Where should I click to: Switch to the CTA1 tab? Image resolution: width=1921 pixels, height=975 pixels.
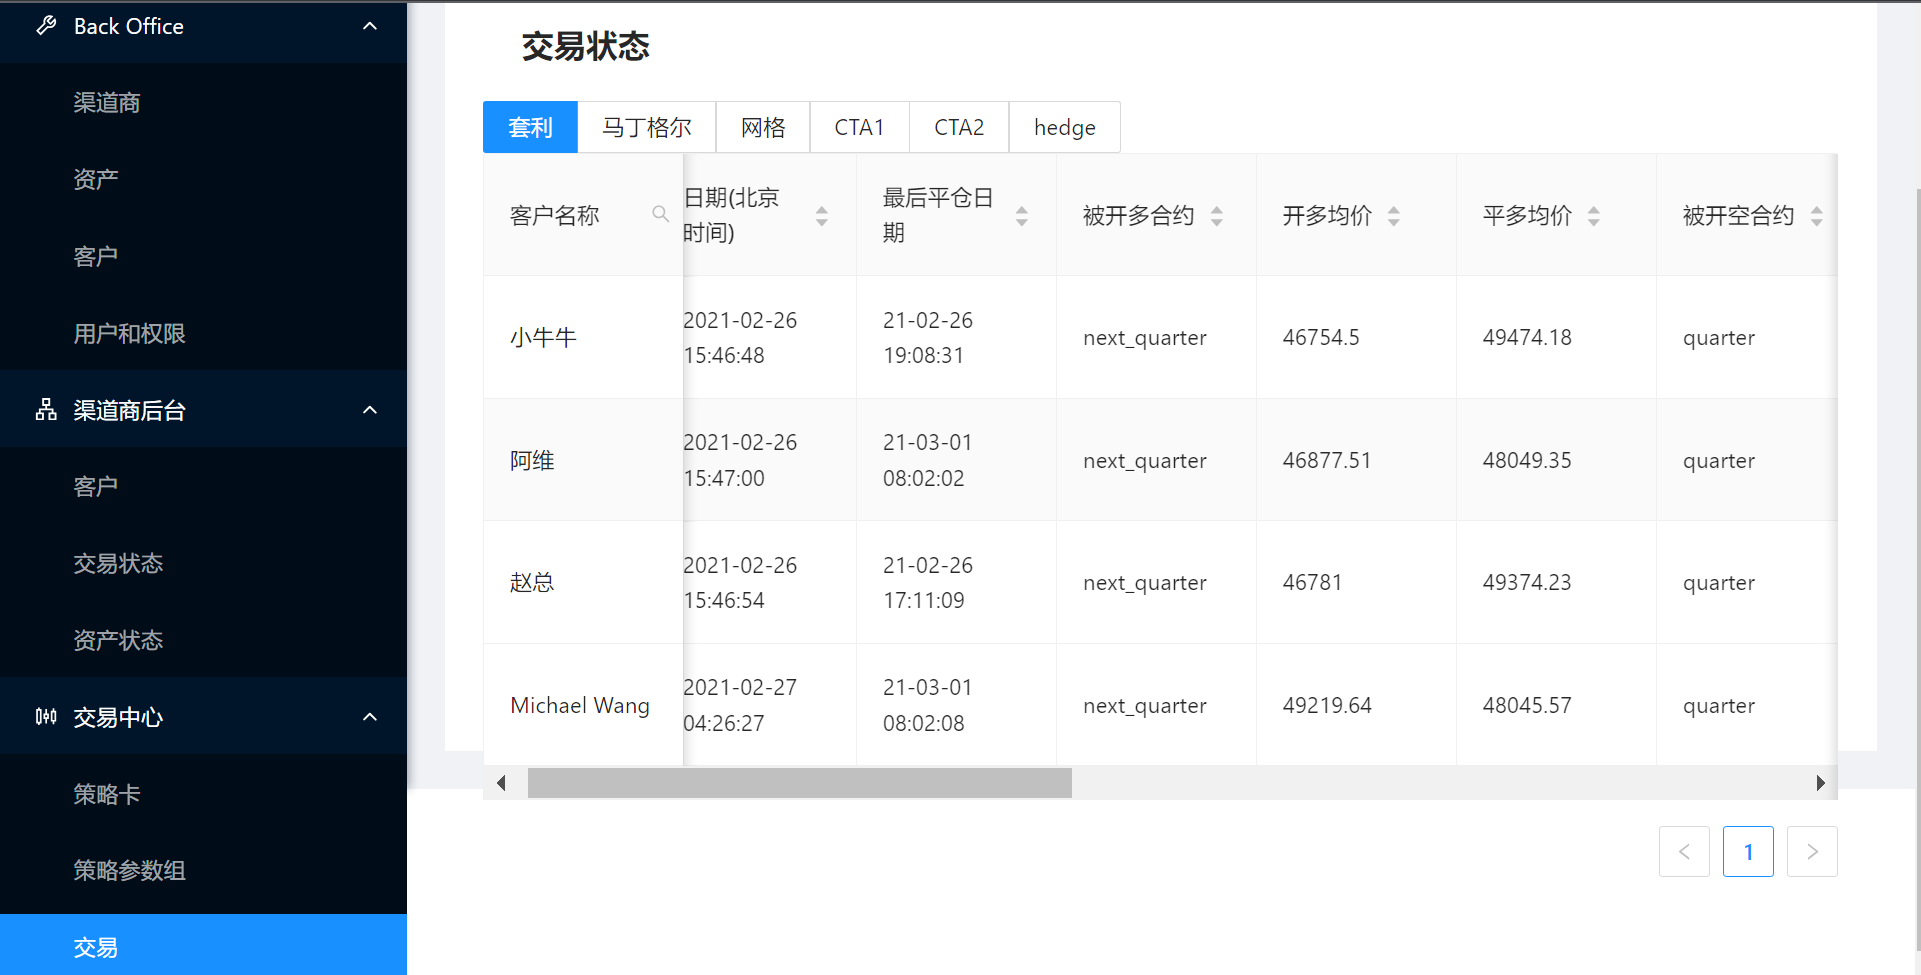pos(859,127)
